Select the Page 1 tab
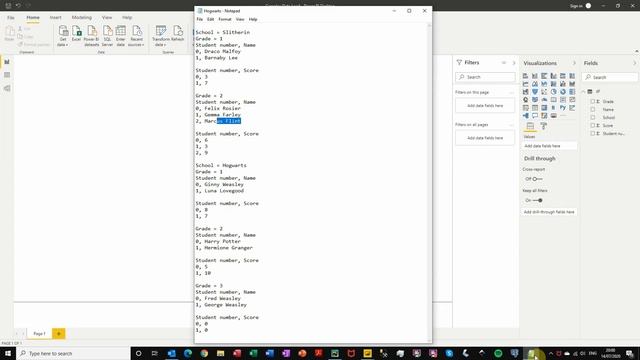Viewport: 640px width, 360px height. (x=40, y=333)
